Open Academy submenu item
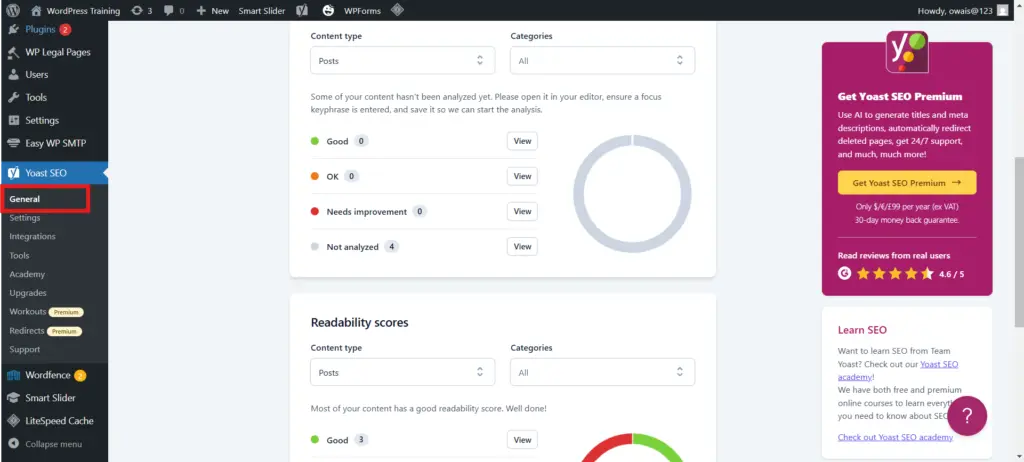This screenshot has width=1024, height=462. click(27, 274)
